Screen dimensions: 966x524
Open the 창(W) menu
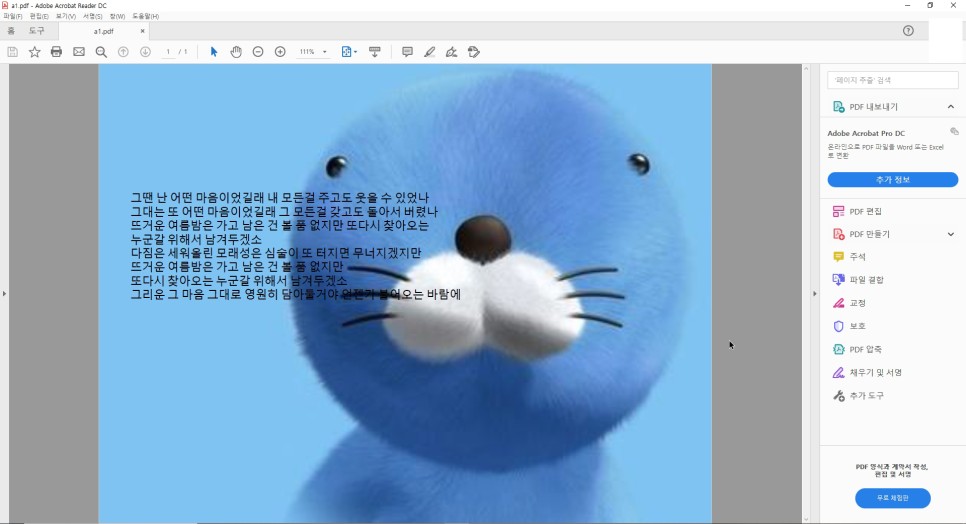tap(117, 16)
